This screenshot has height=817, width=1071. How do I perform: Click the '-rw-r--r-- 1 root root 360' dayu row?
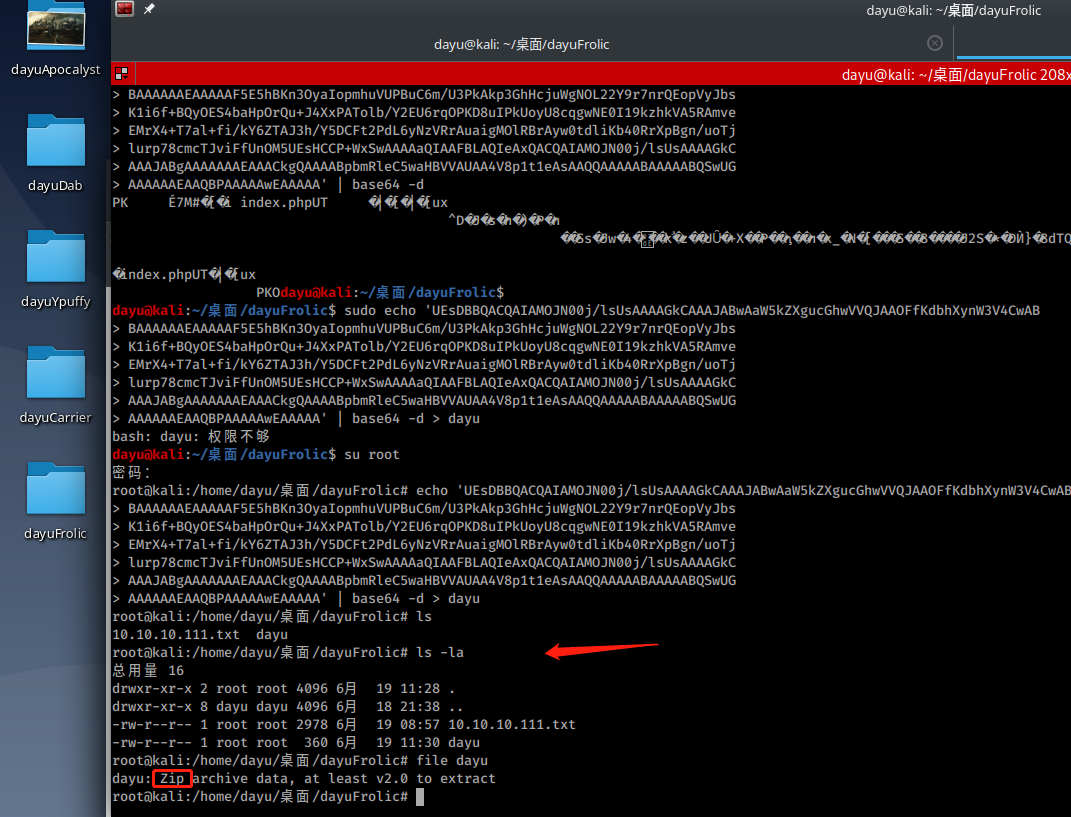coord(296,743)
